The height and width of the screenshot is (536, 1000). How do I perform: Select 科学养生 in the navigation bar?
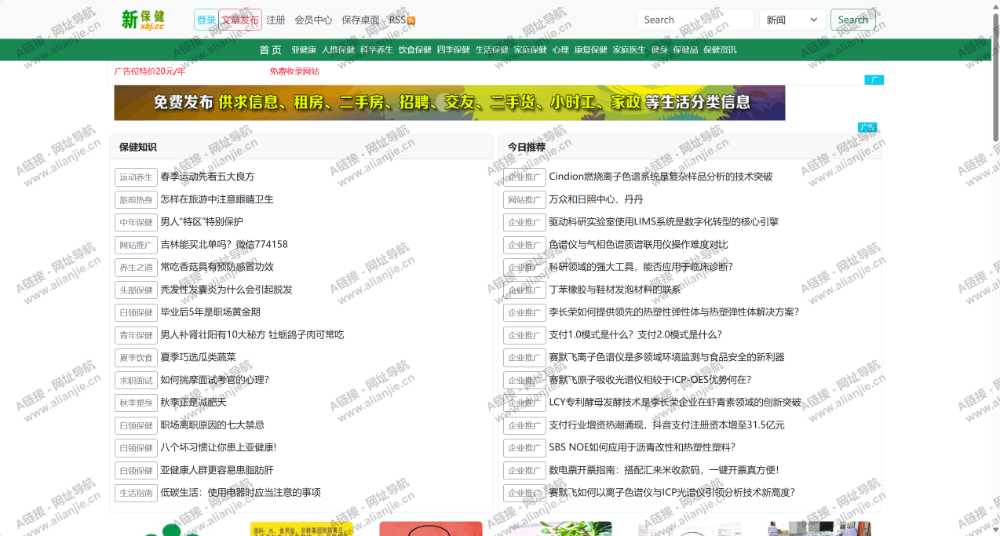pyautogui.click(x=376, y=50)
